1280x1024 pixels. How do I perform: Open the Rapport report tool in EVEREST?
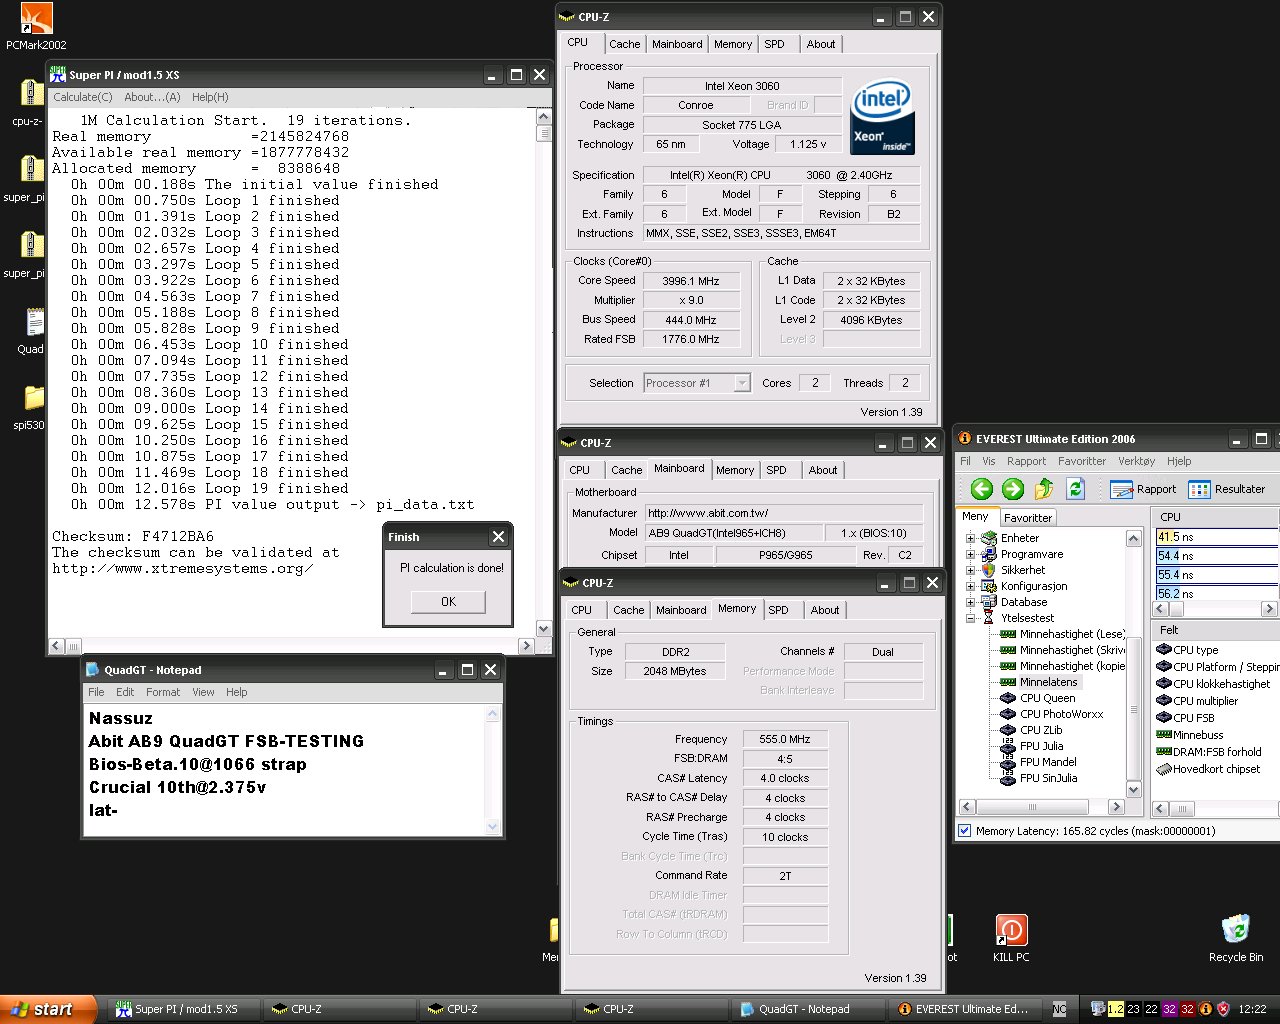(x=1143, y=489)
